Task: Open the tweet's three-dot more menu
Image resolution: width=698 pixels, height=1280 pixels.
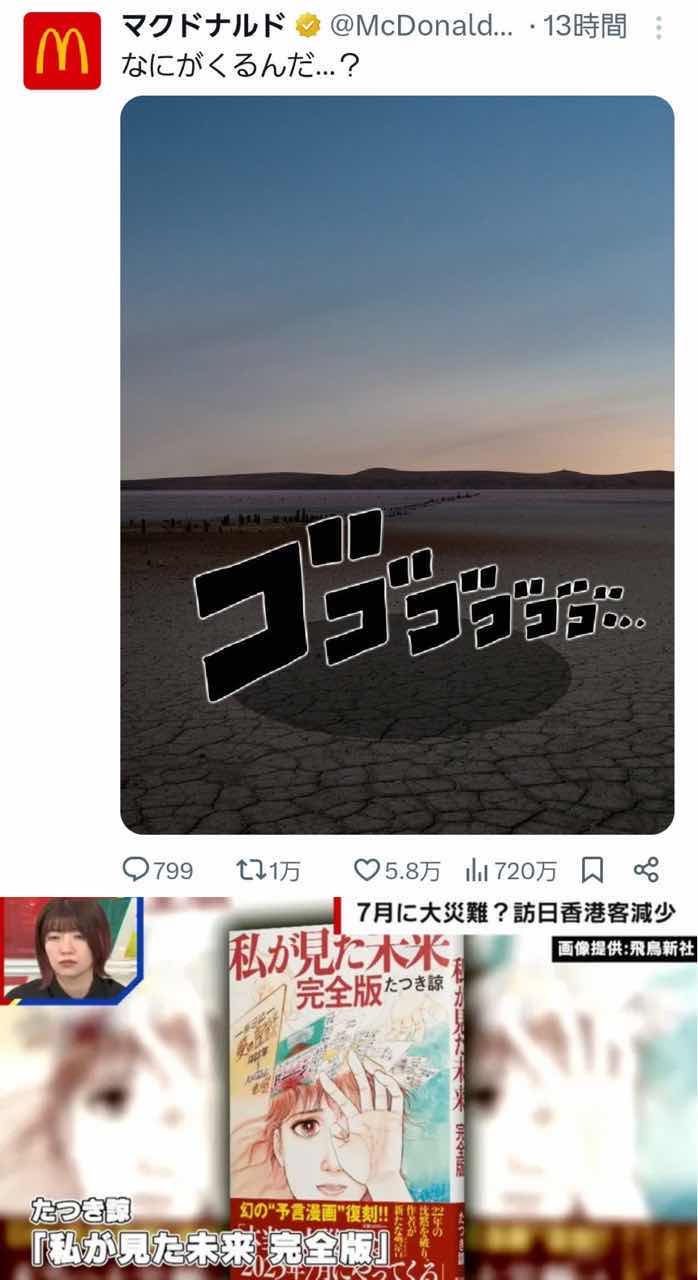Action: [658, 28]
